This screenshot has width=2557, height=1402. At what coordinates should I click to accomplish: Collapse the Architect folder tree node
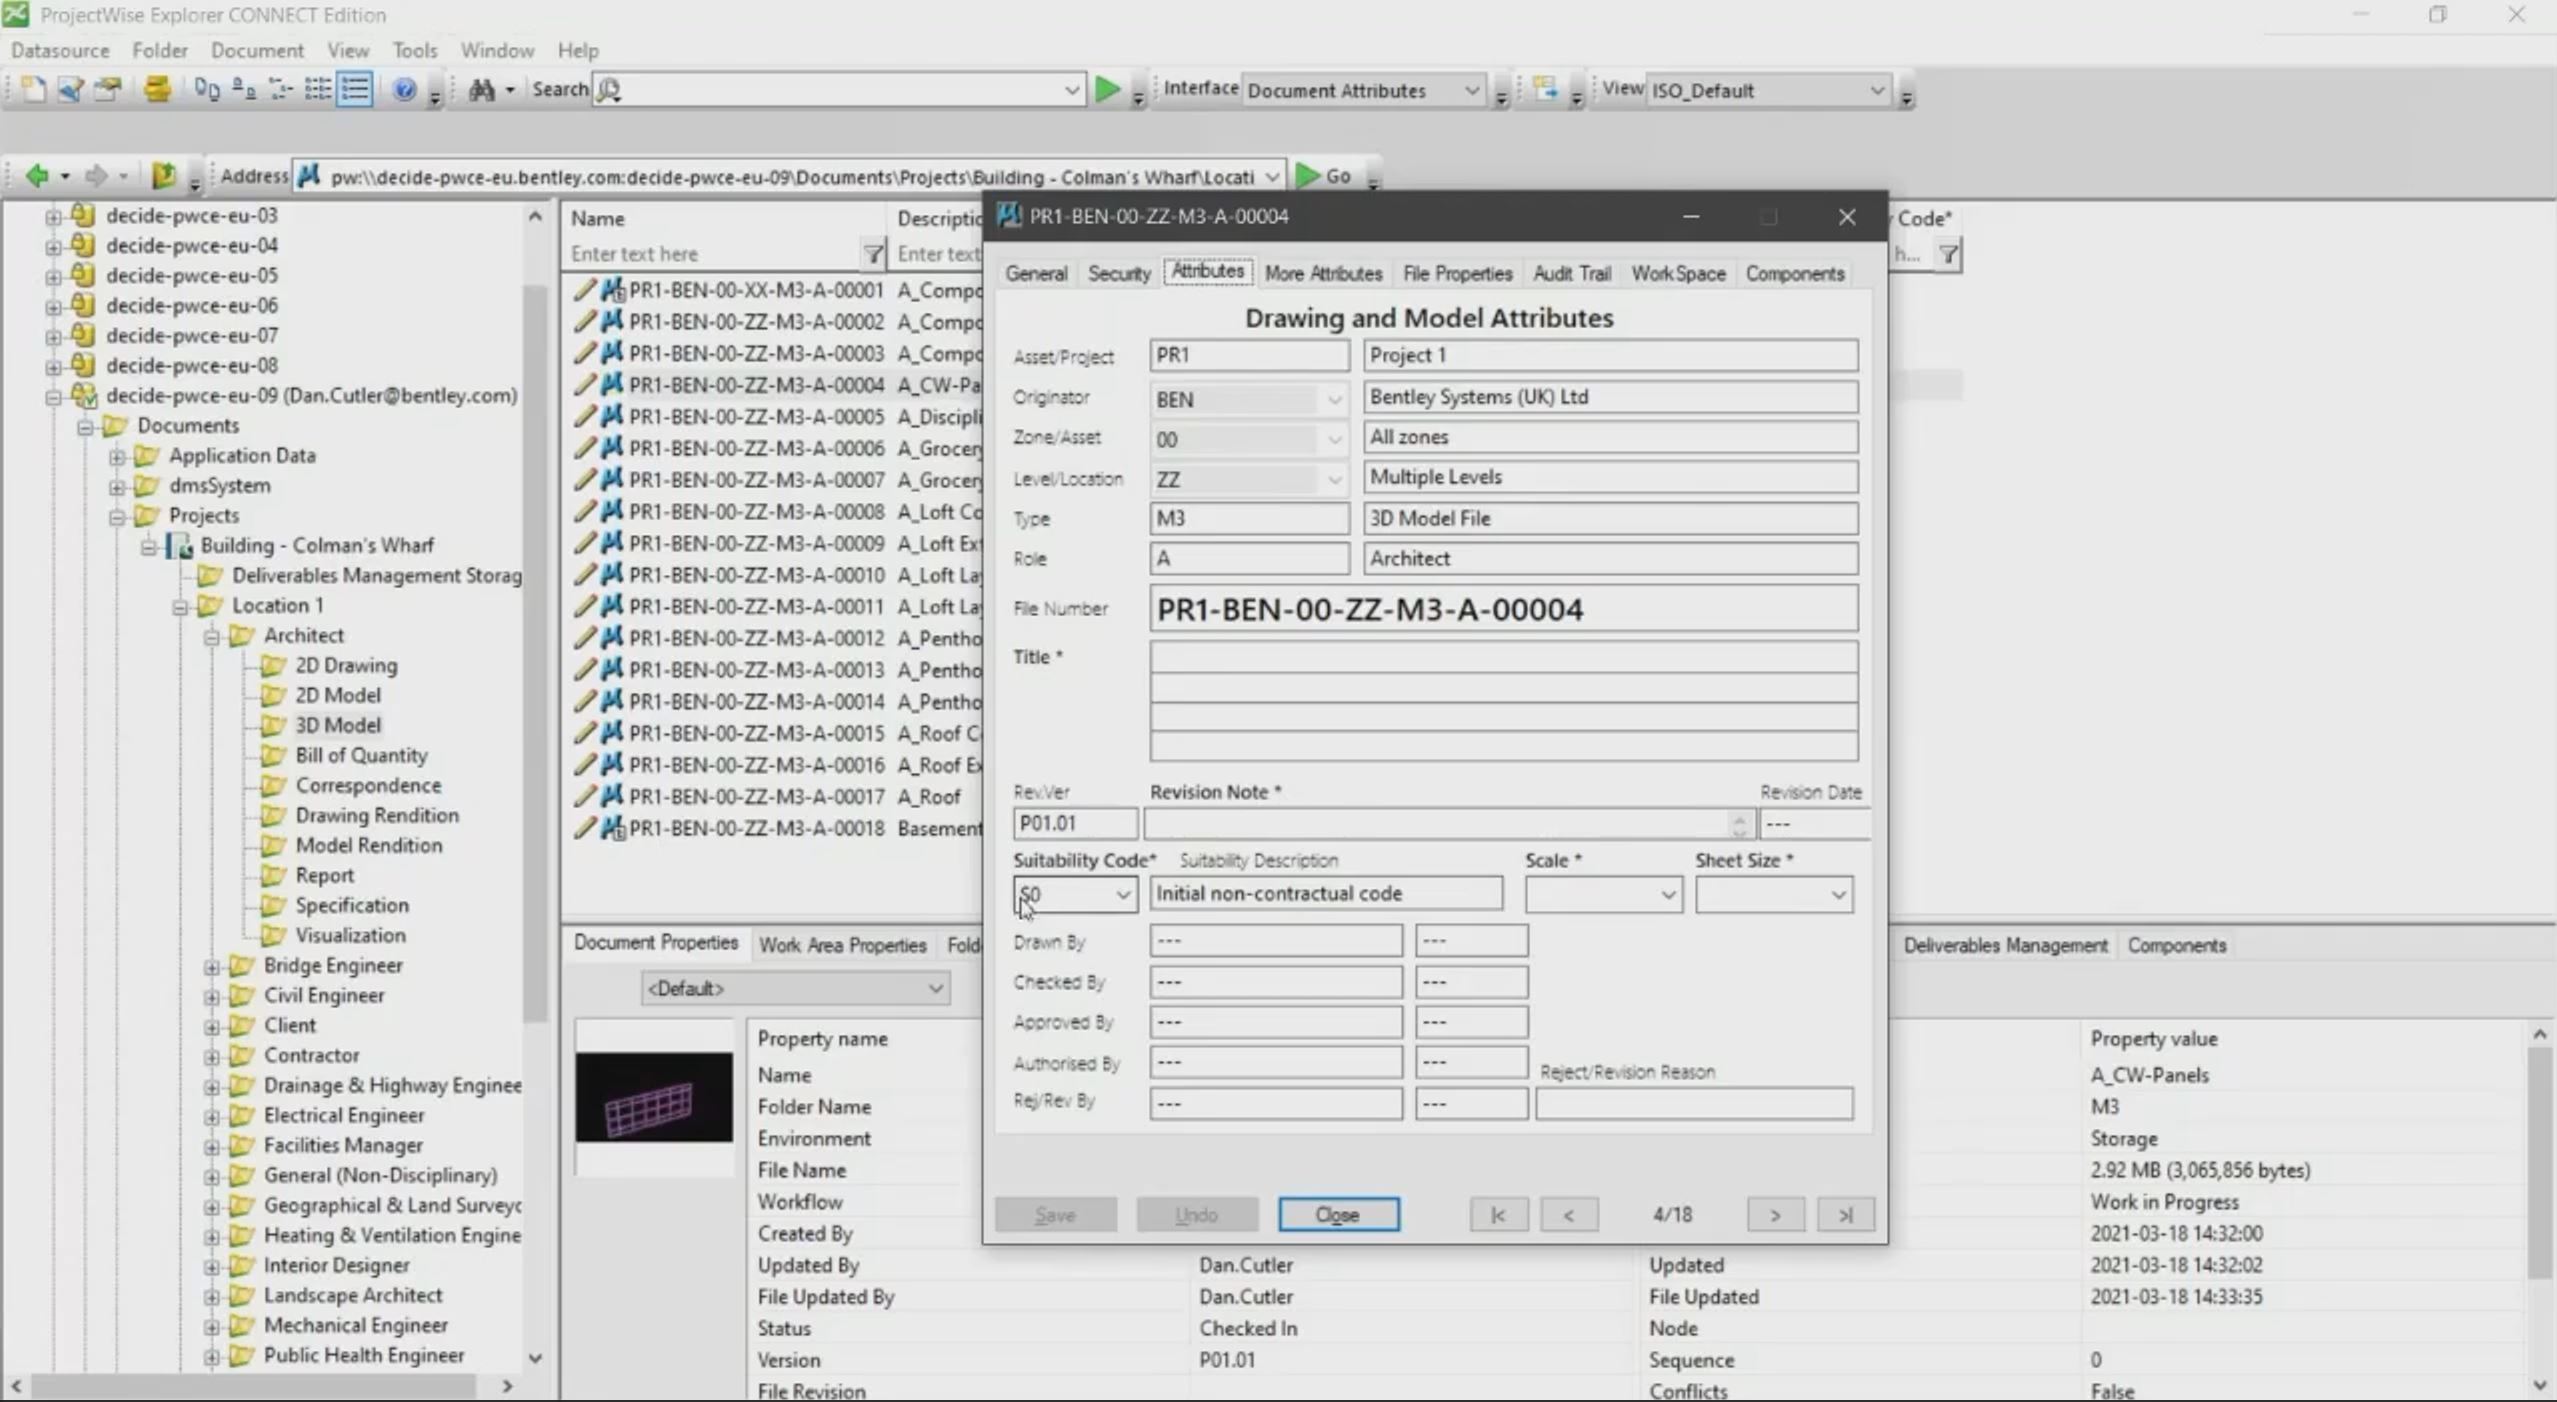[212, 636]
